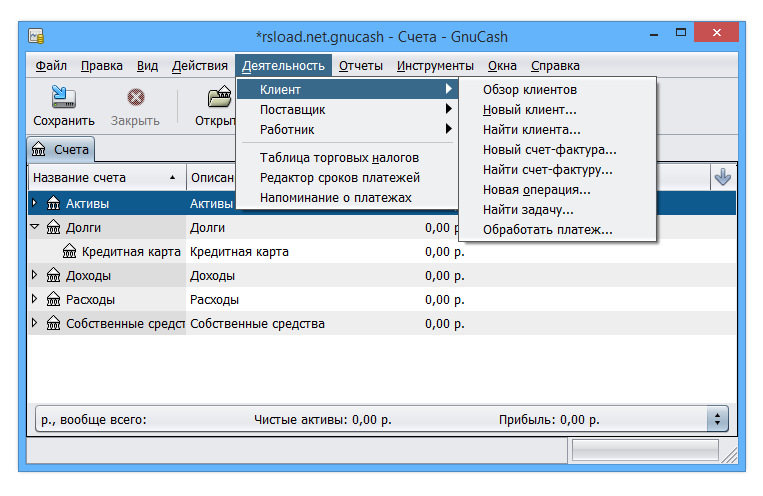Screen dimensions: 763x496
Task: Click the Save toolbar icon
Action: pyautogui.click(x=63, y=97)
